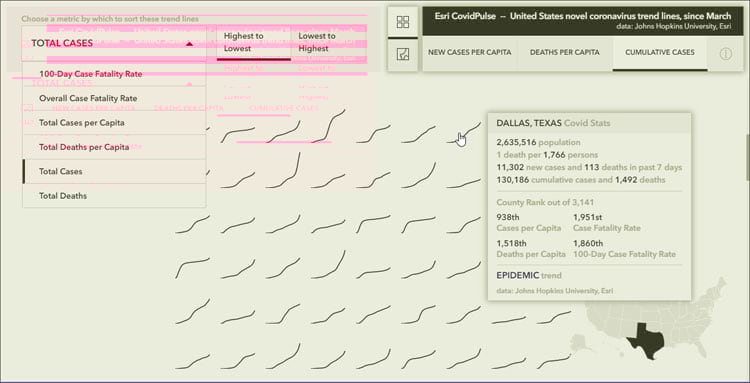Sort Lowest to Highest
The width and height of the screenshot is (750, 383).
point(329,43)
